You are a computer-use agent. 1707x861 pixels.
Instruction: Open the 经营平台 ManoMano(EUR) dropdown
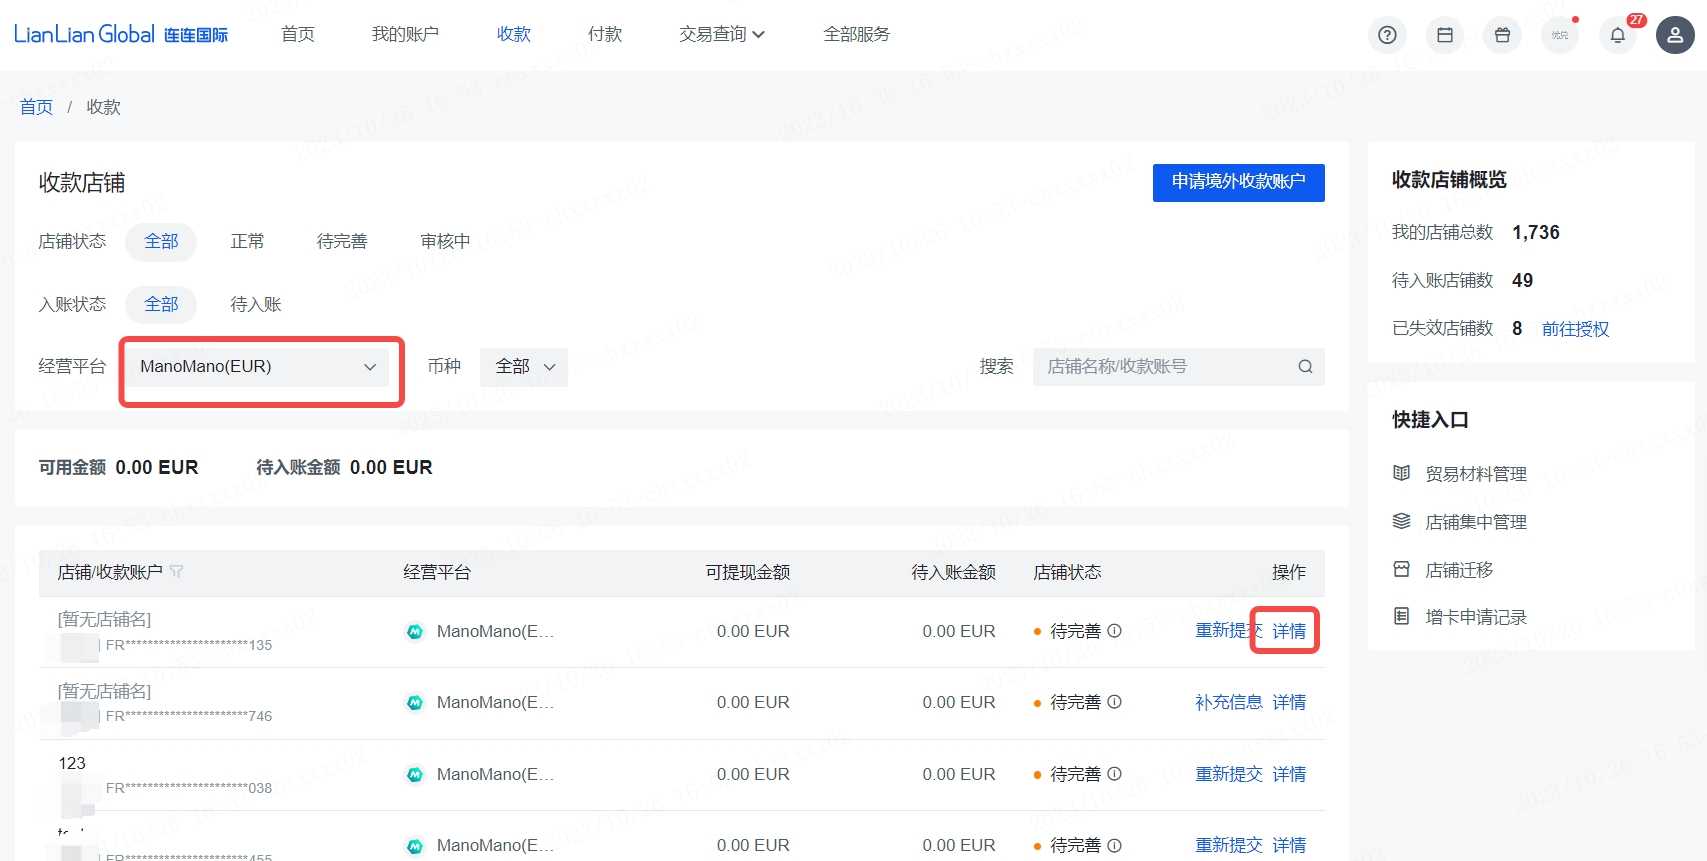click(x=259, y=367)
